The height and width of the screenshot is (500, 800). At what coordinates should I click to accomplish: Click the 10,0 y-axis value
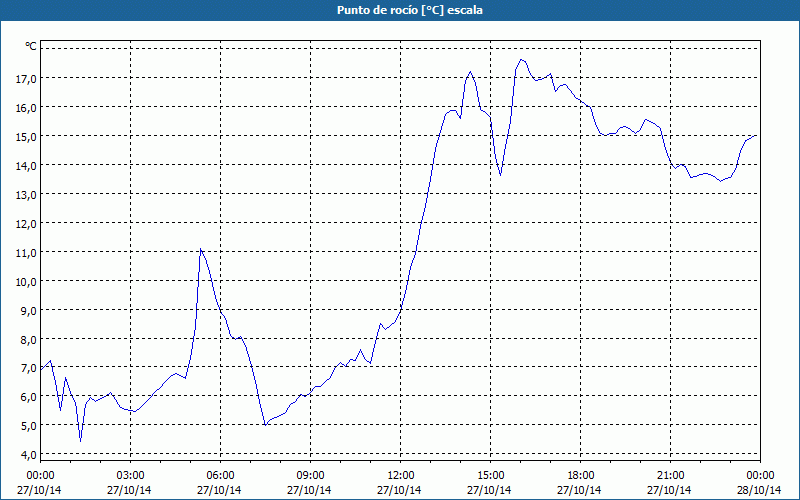(x=28, y=282)
